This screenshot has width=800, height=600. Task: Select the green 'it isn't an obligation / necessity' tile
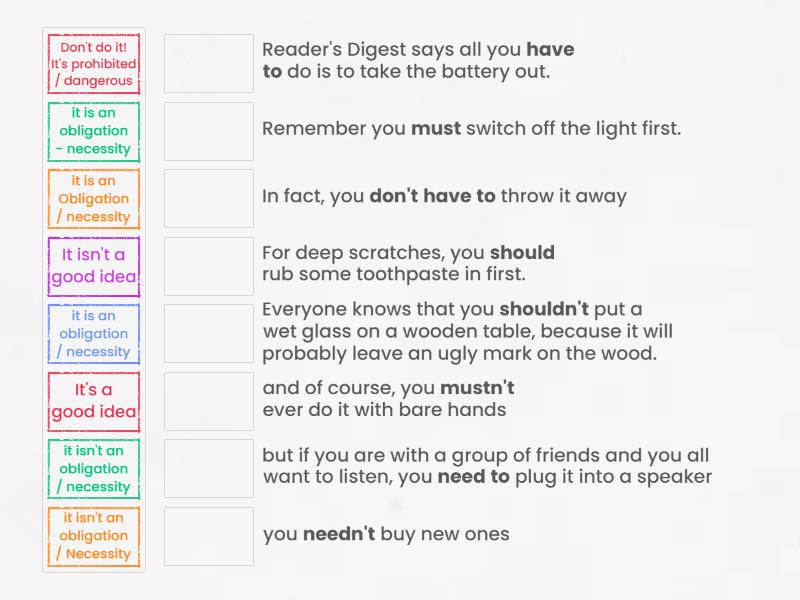click(94, 467)
